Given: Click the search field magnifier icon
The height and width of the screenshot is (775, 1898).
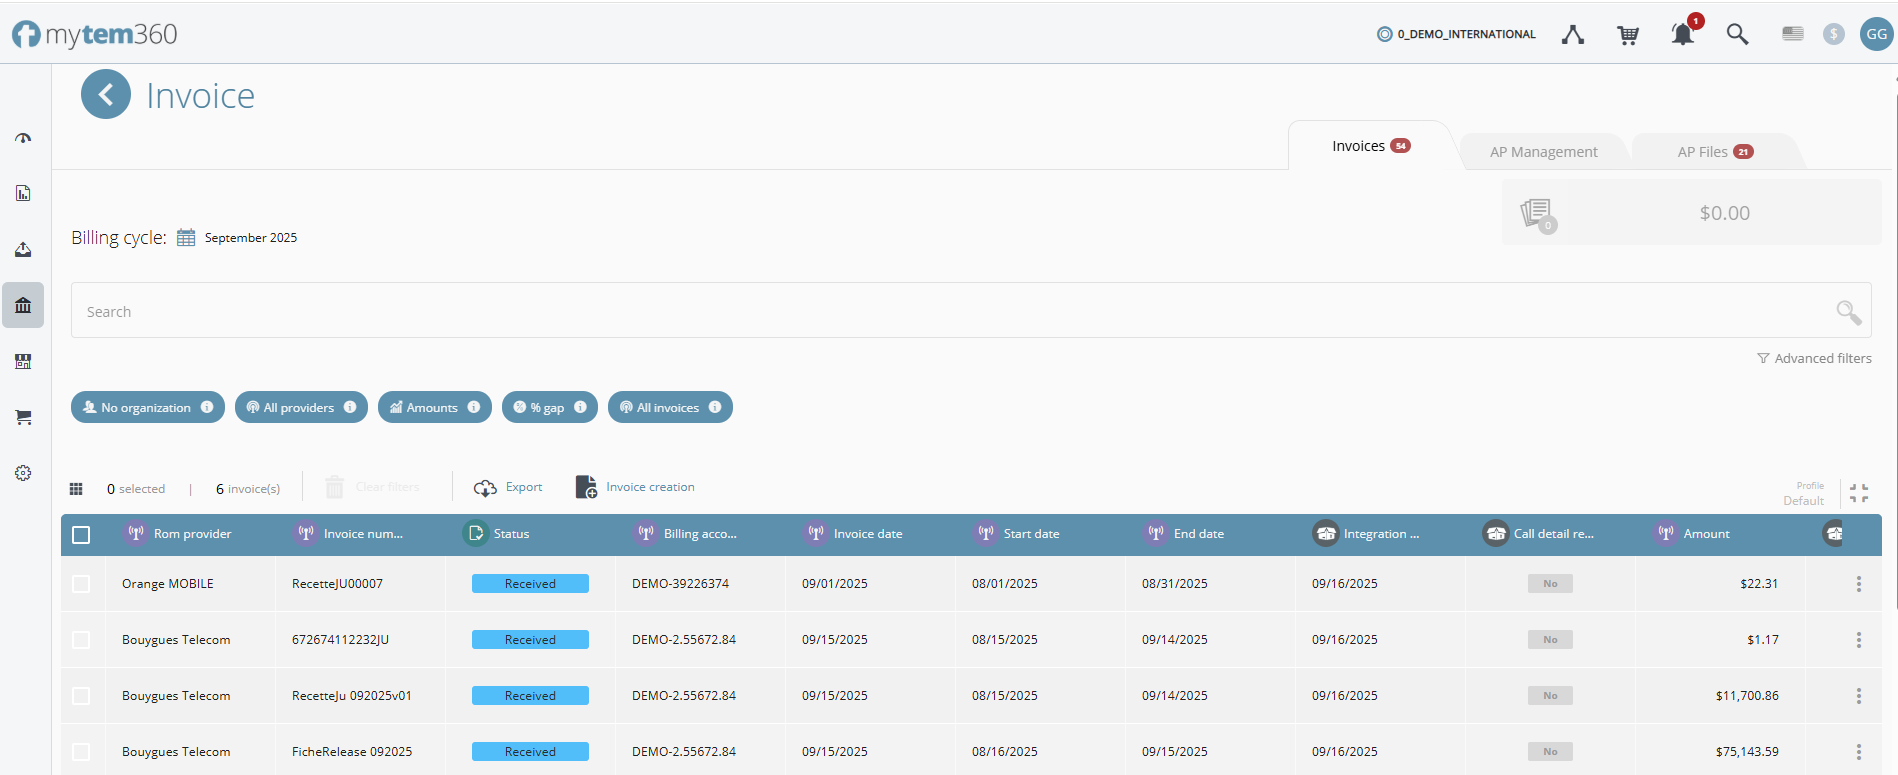Looking at the screenshot, I should 1849,312.
